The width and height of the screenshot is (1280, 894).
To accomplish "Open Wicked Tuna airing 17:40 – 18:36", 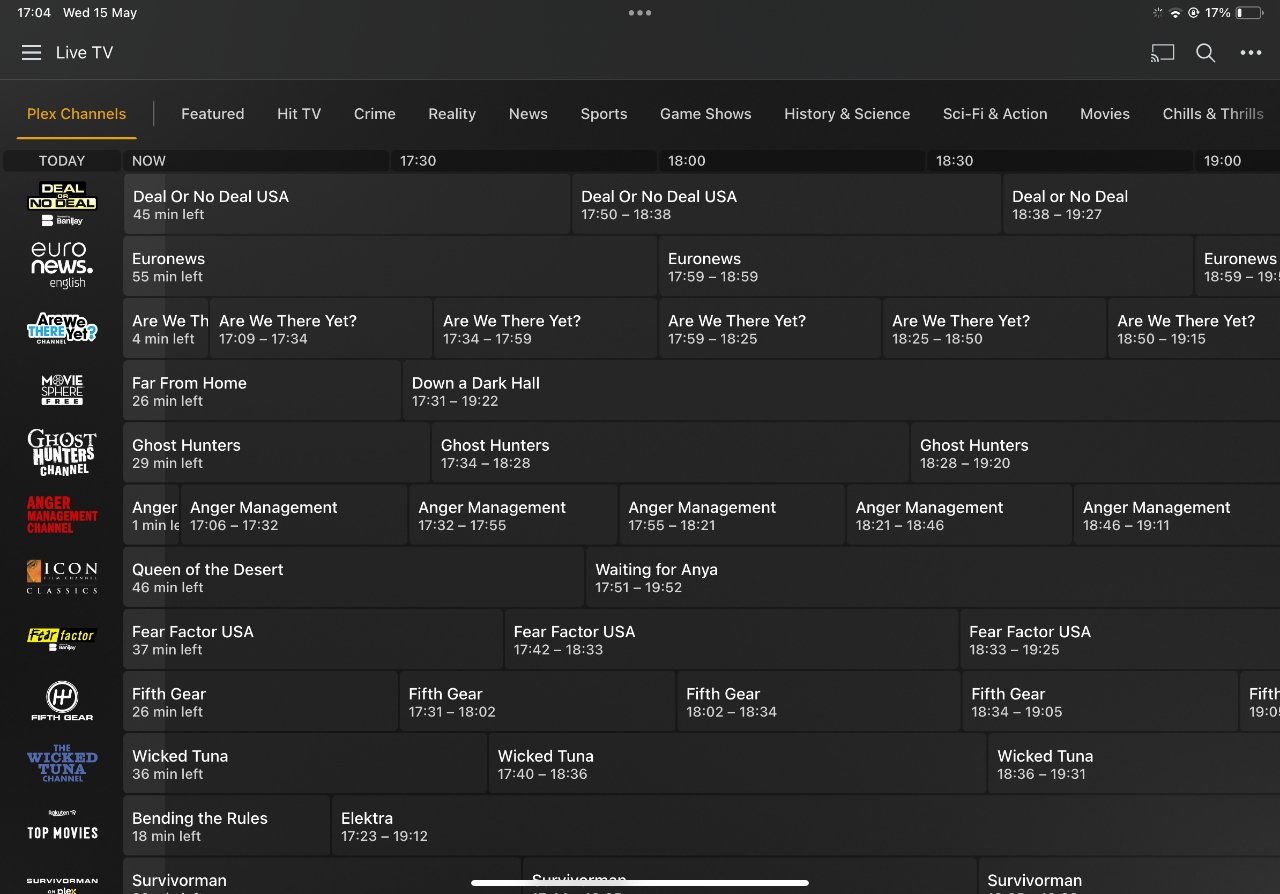I will point(737,763).
